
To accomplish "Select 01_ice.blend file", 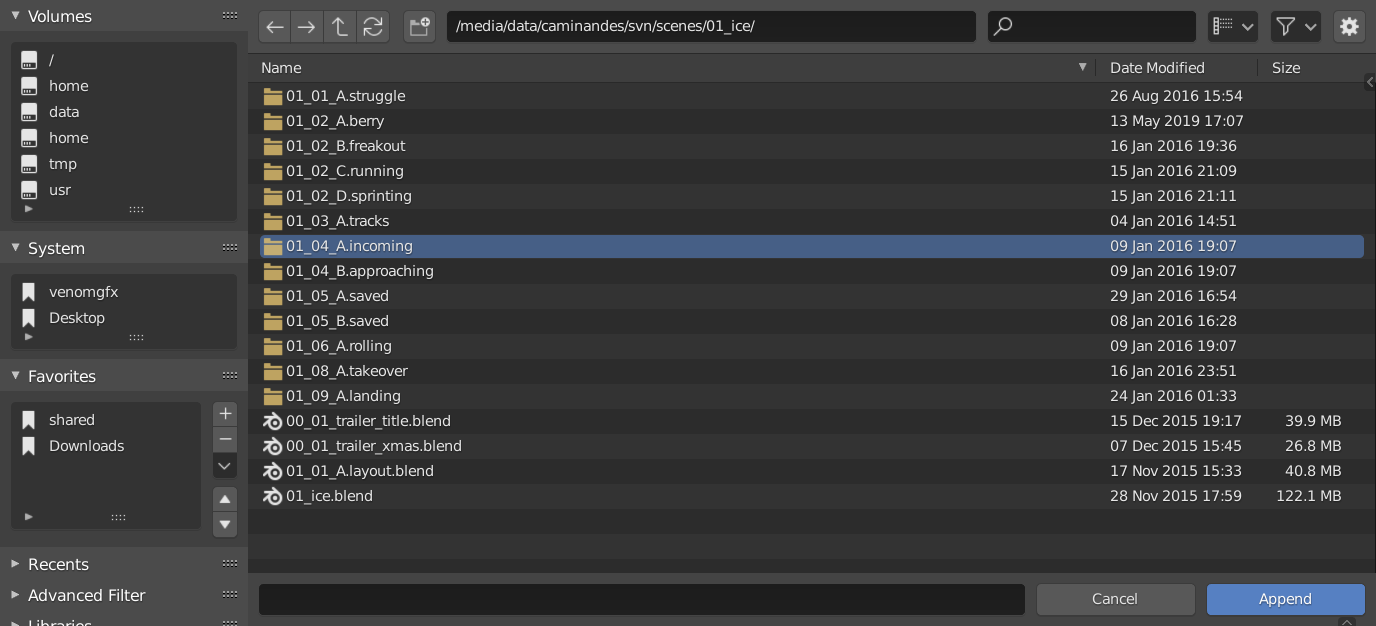I will click(x=812, y=496).
